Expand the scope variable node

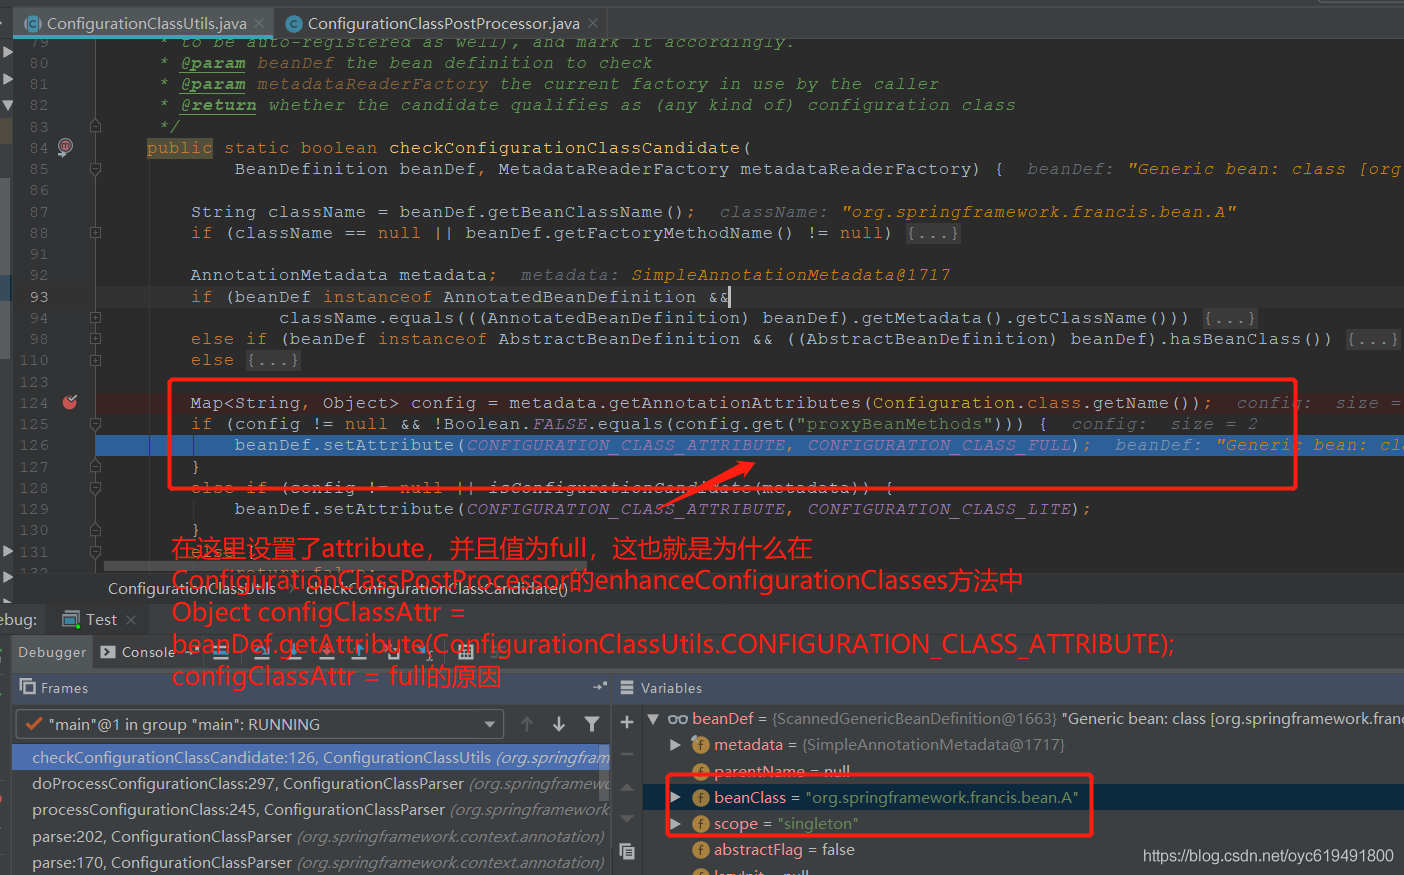pyautogui.click(x=675, y=823)
